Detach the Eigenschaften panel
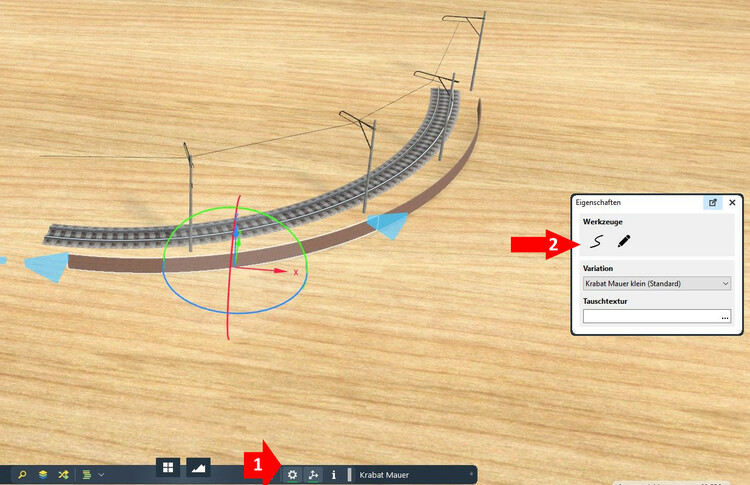The height and width of the screenshot is (485, 750). pos(713,202)
